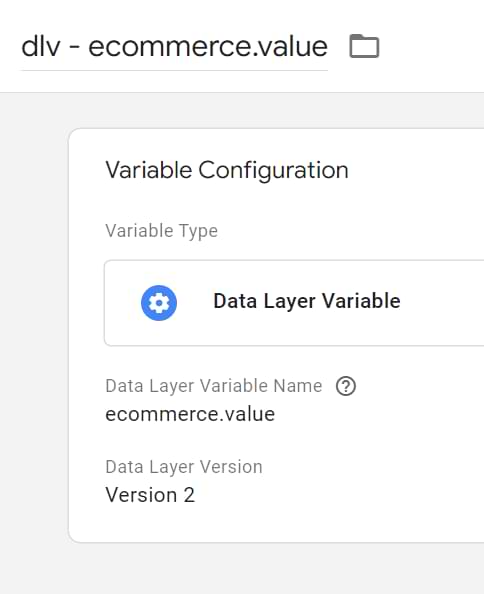Click the 'Variable Configuration' heading
The height and width of the screenshot is (594, 484).
tap(227, 170)
